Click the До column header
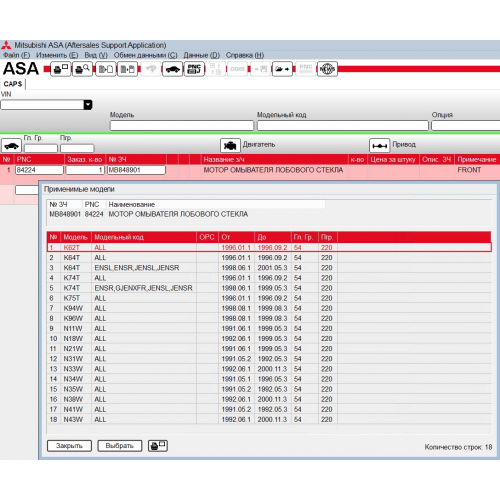 coord(273,237)
